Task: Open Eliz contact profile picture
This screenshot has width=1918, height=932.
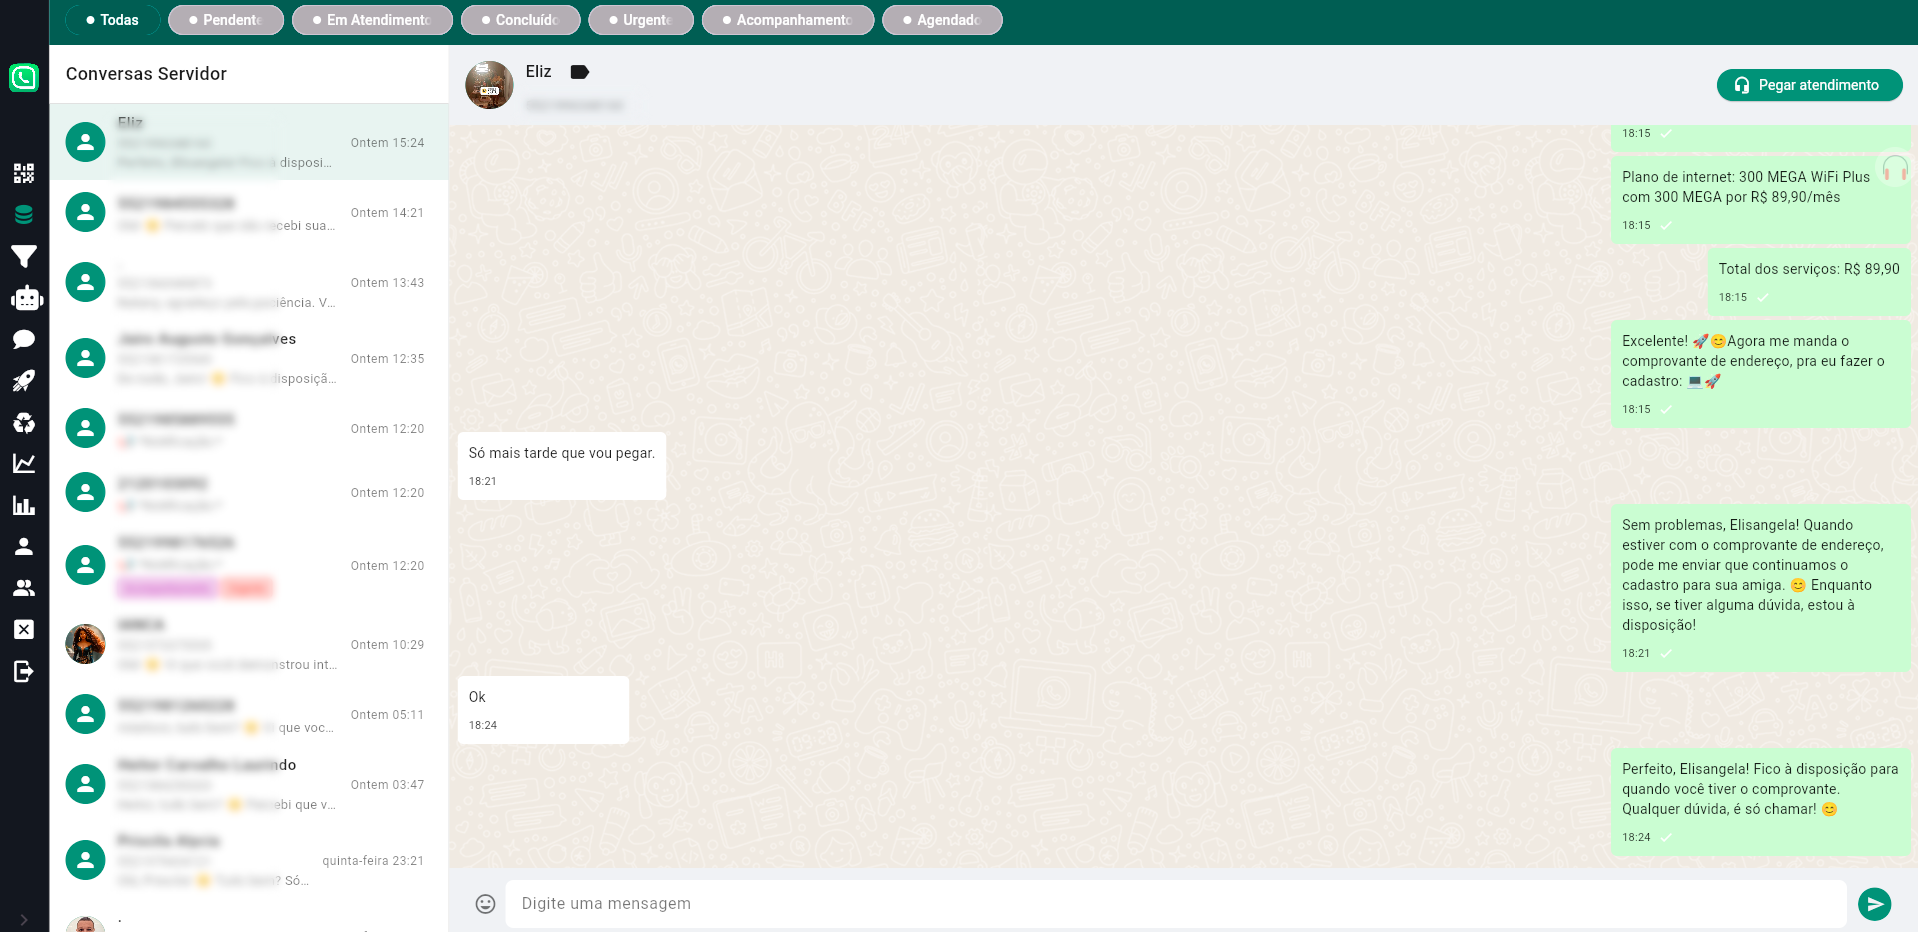Action: [x=489, y=85]
